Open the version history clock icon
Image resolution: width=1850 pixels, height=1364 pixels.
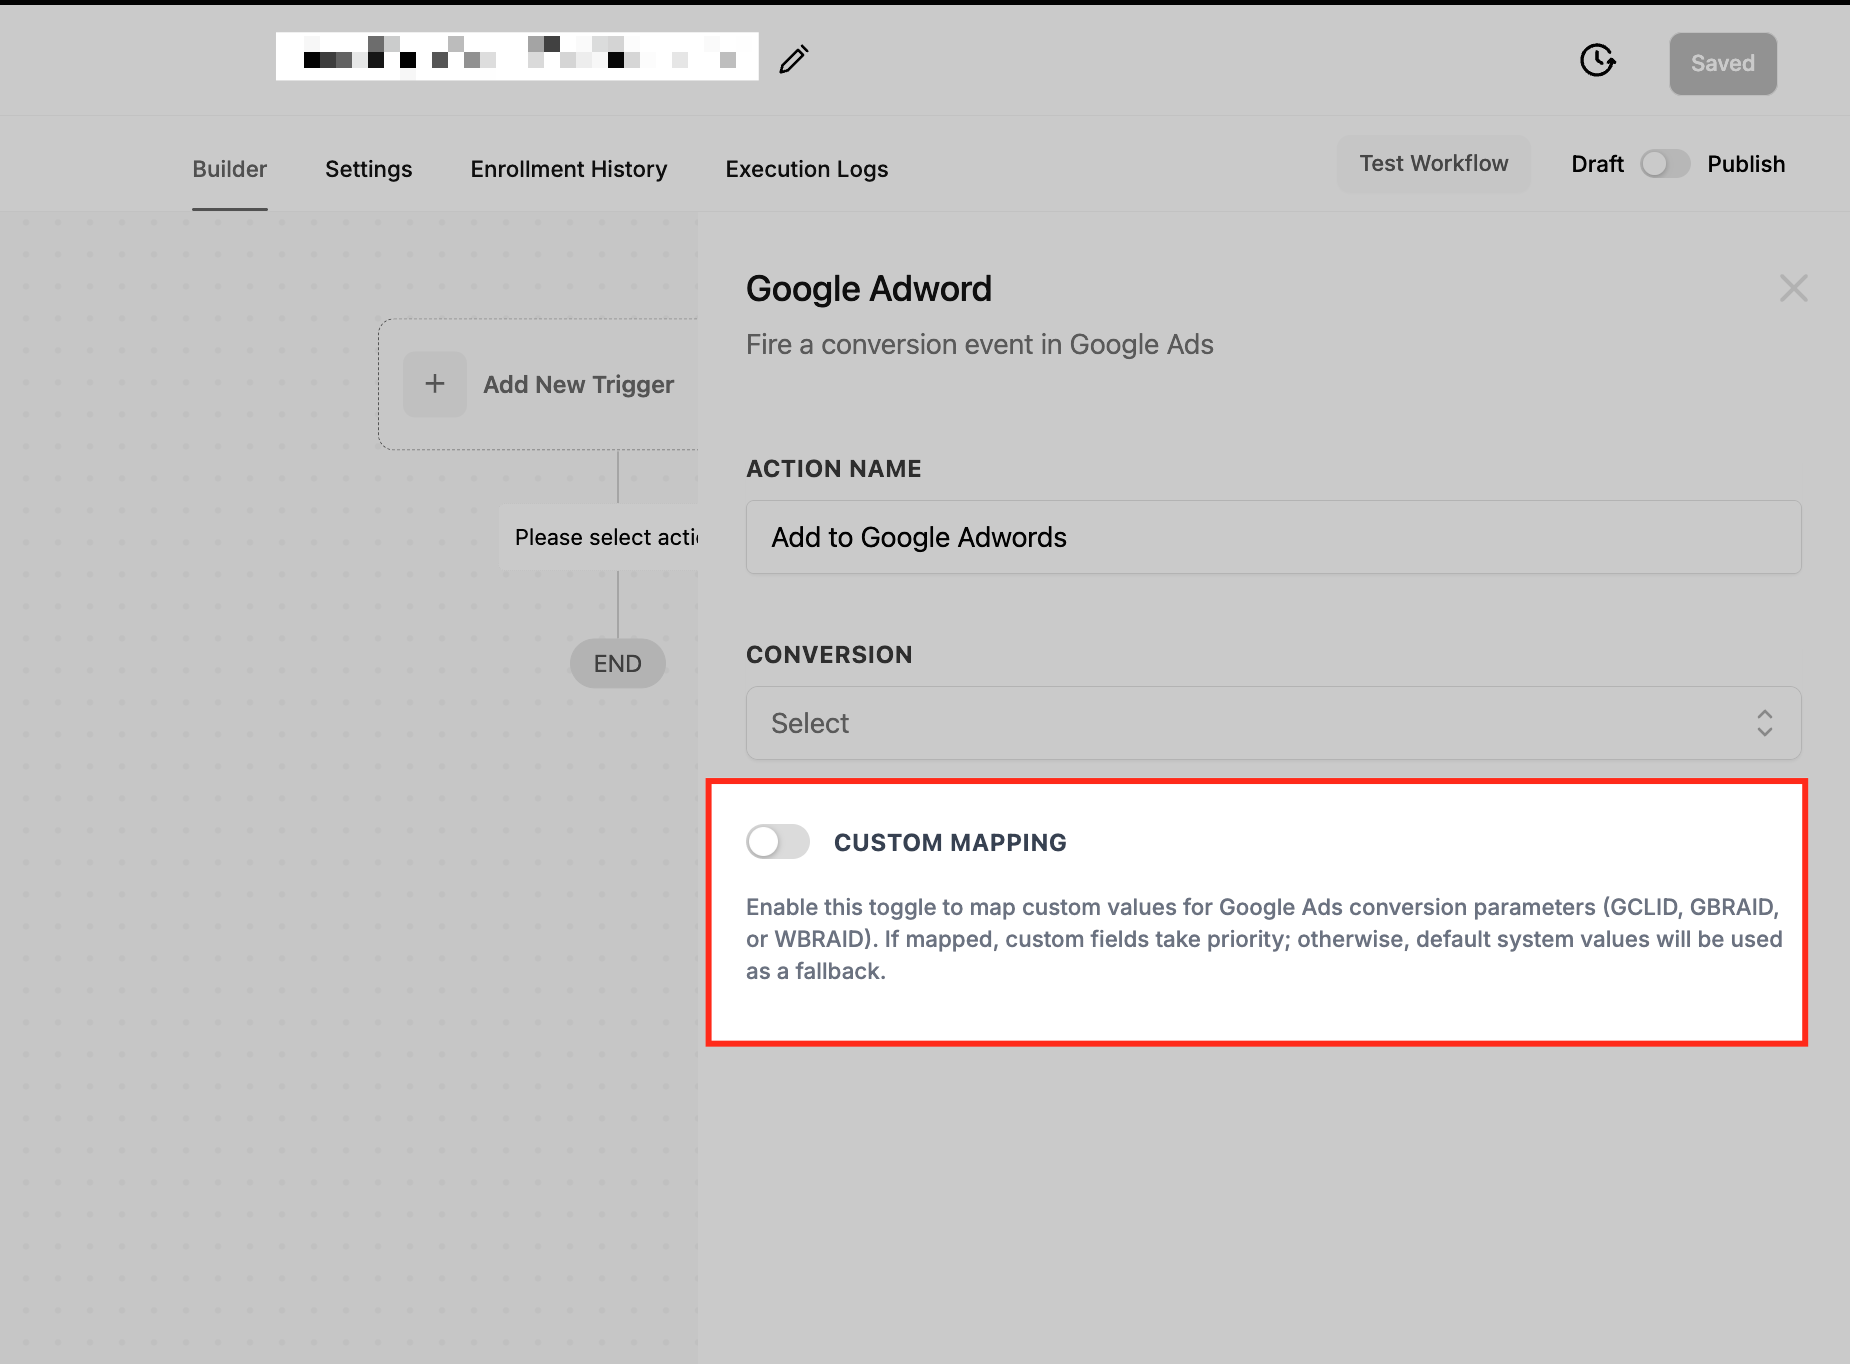coord(1598,60)
